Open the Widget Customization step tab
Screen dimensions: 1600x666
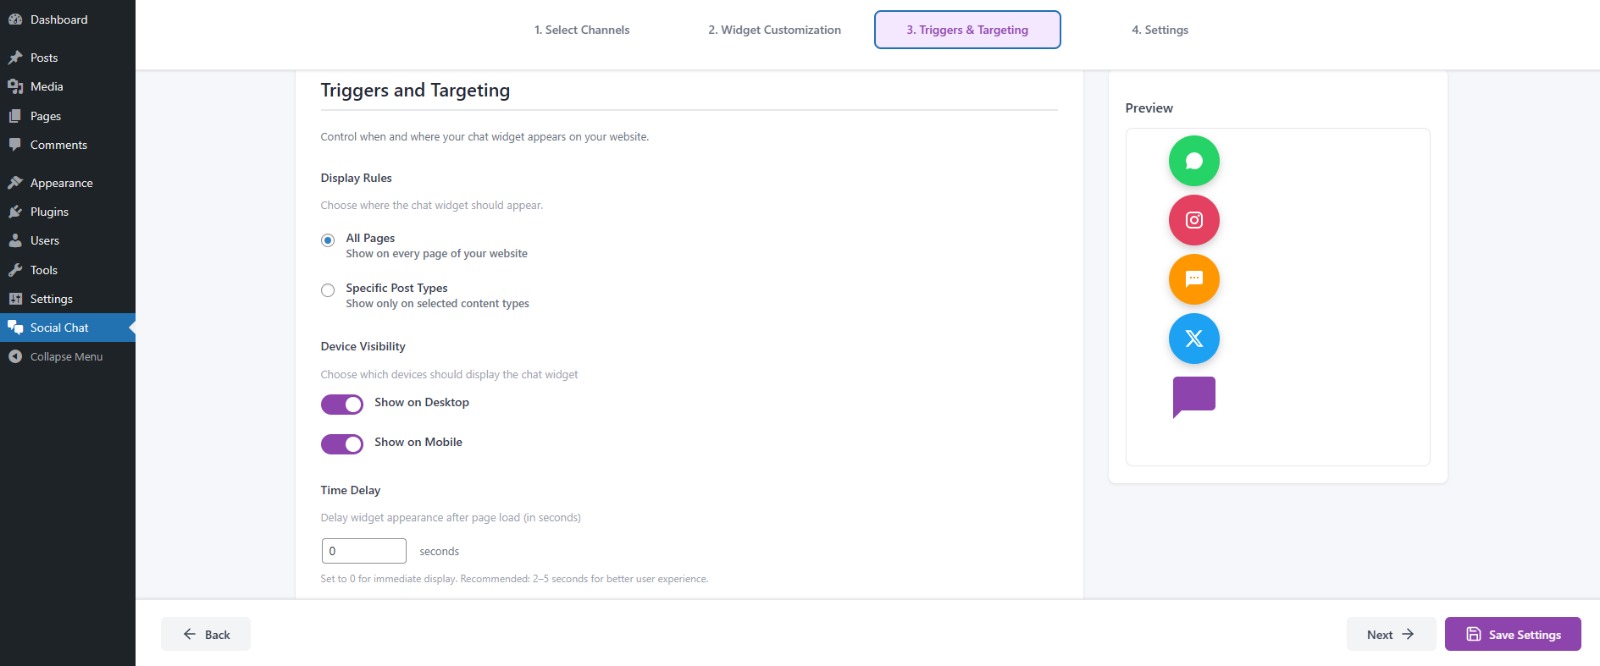[774, 30]
